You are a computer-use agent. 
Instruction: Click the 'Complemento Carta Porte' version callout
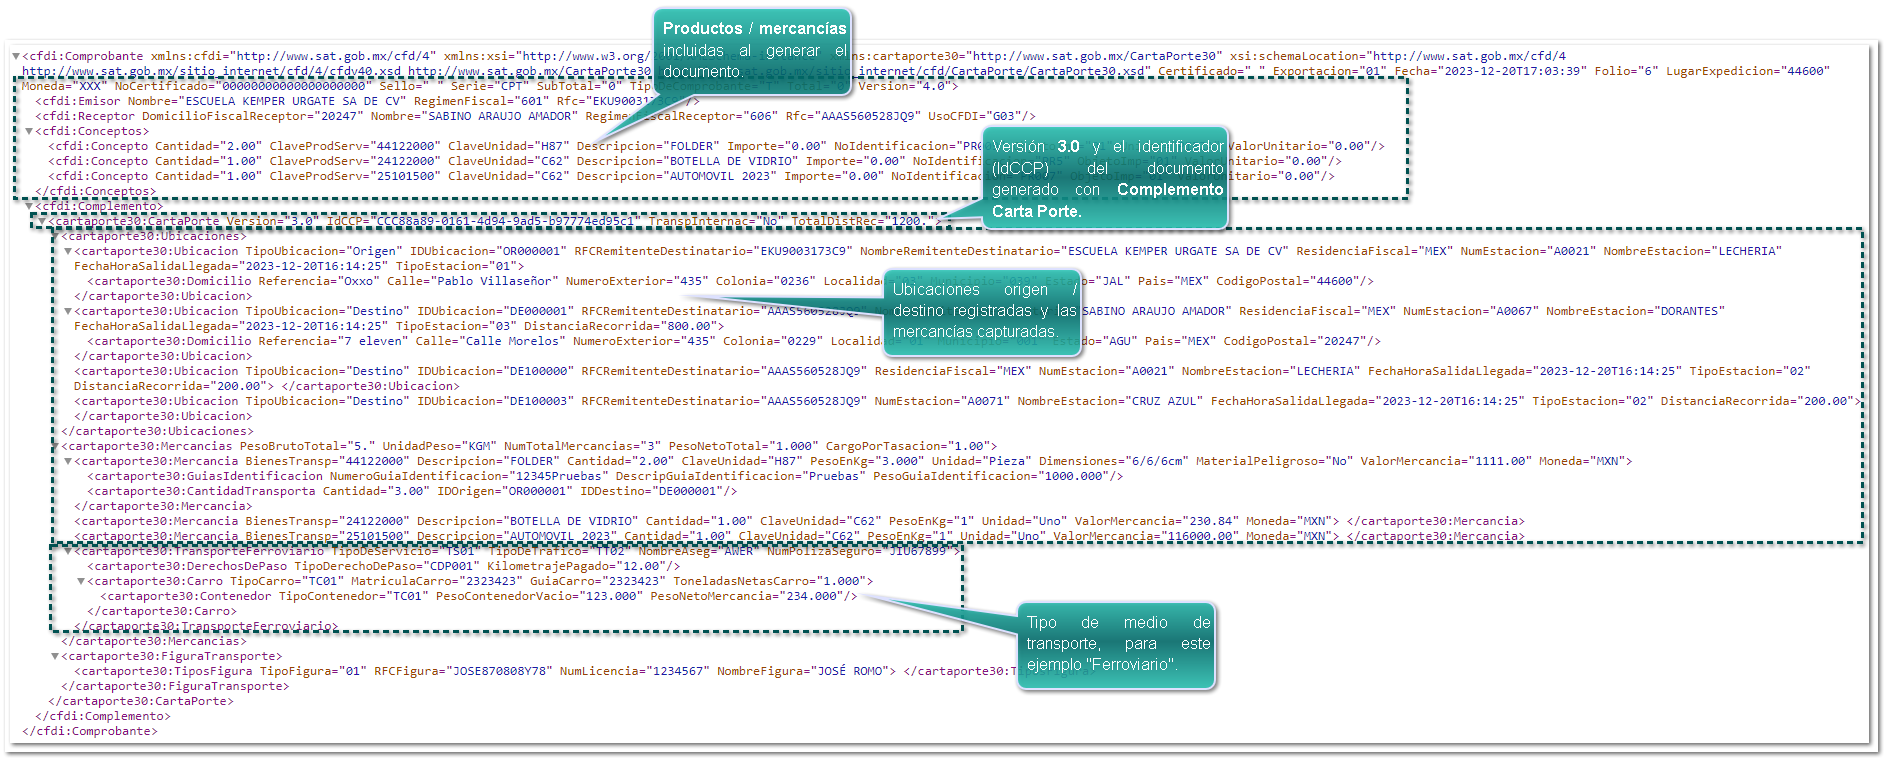[x=1106, y=179]
